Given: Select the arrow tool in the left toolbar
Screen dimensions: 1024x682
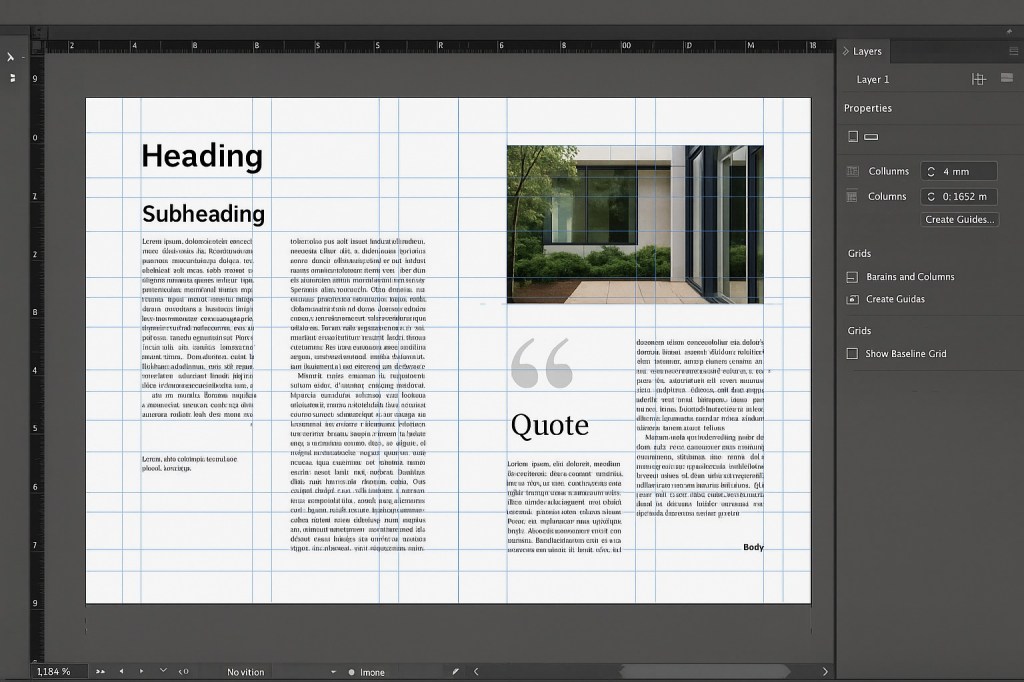Looking at the screenshot, I should point(10,57).
